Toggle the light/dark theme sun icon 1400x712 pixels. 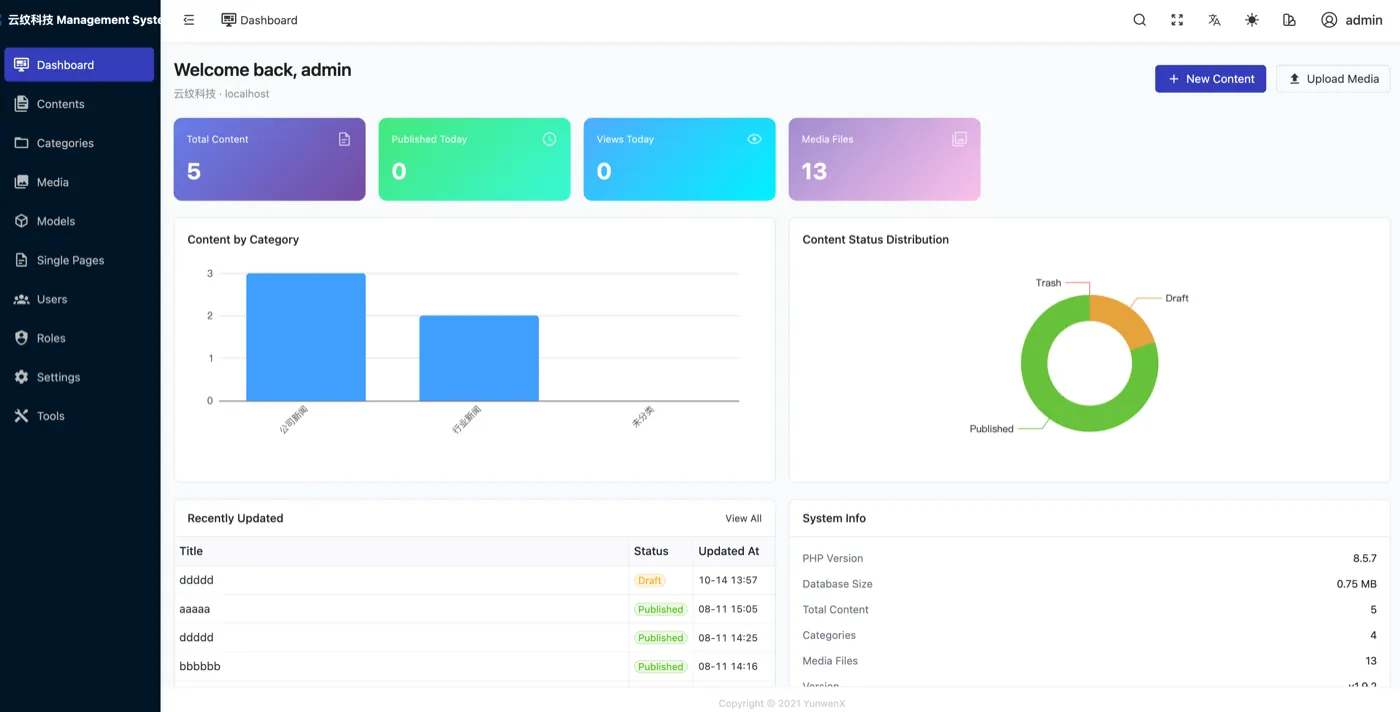1252,20
